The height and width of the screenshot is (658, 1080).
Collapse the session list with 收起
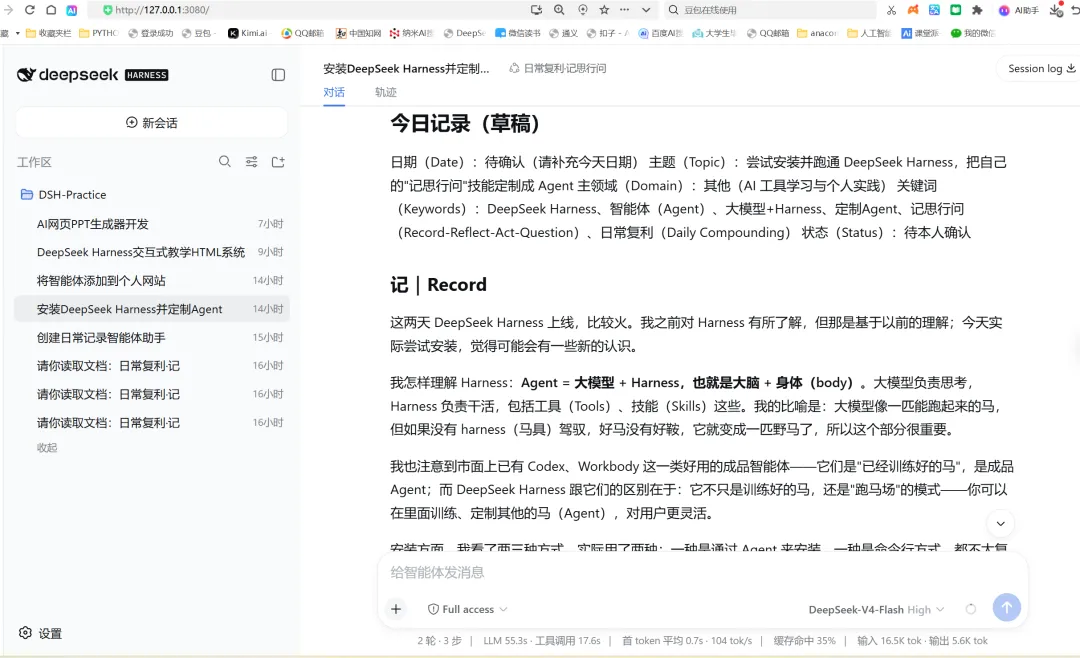coord(47,448)
